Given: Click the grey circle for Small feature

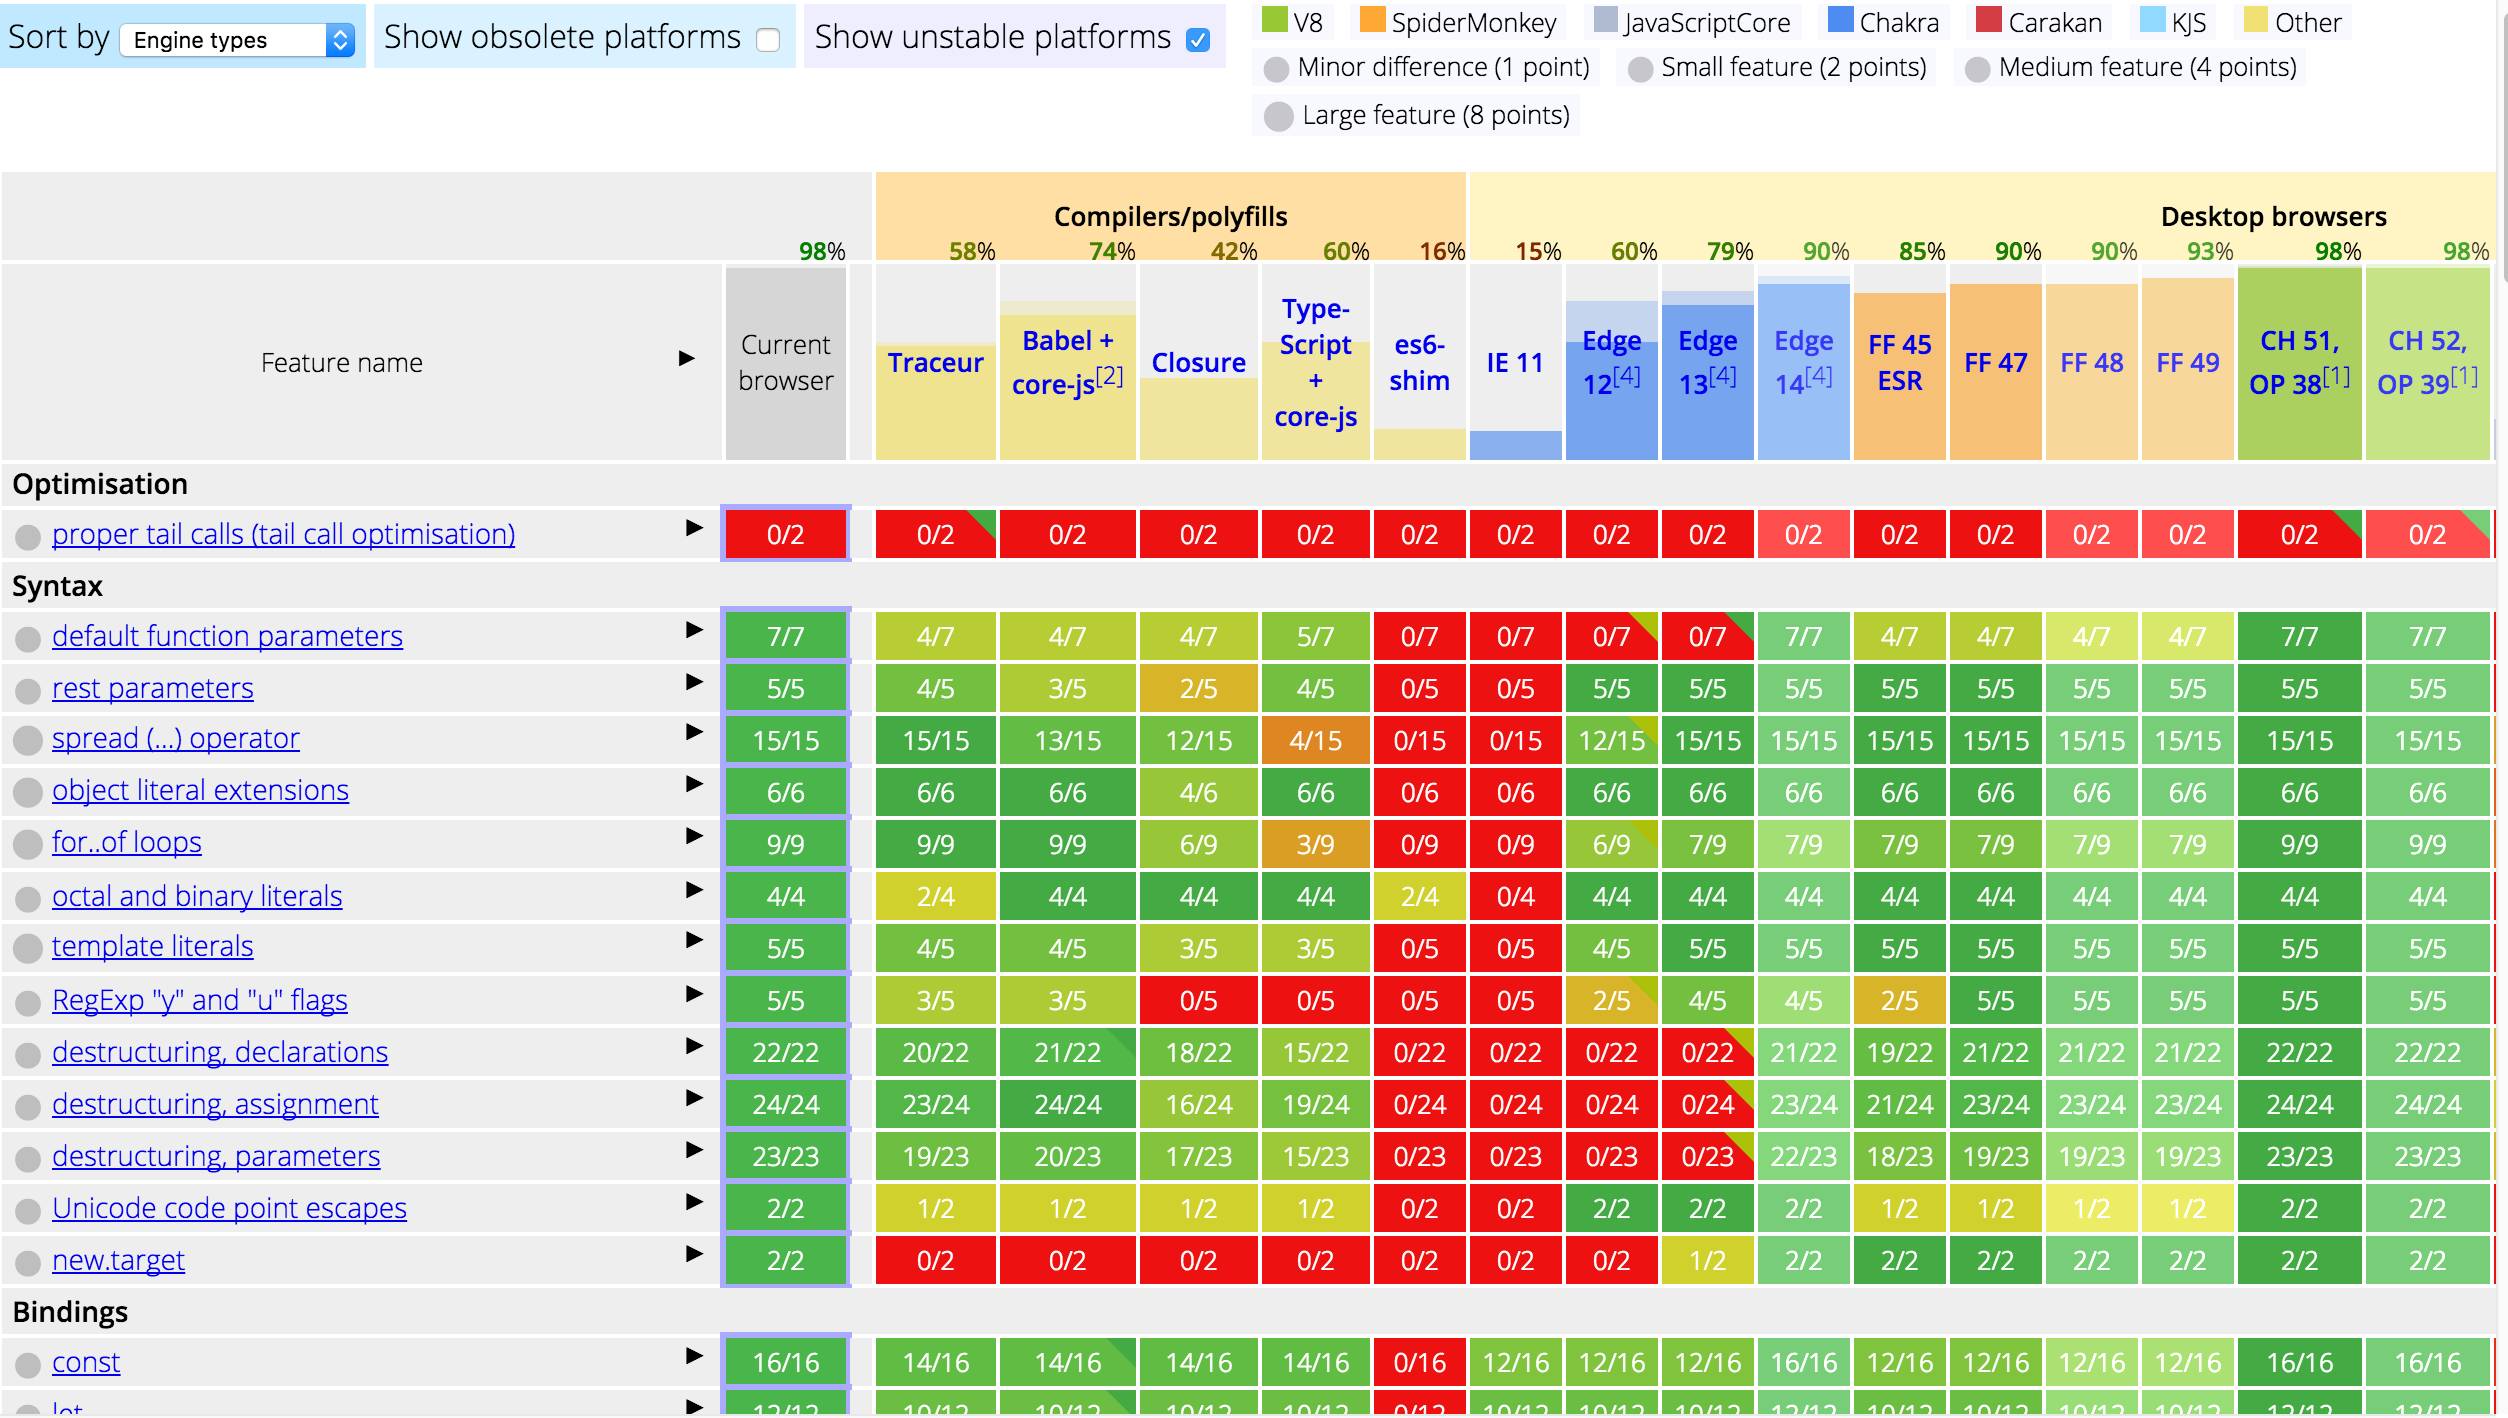Looking at the screenshot, I should point(1640,69).
